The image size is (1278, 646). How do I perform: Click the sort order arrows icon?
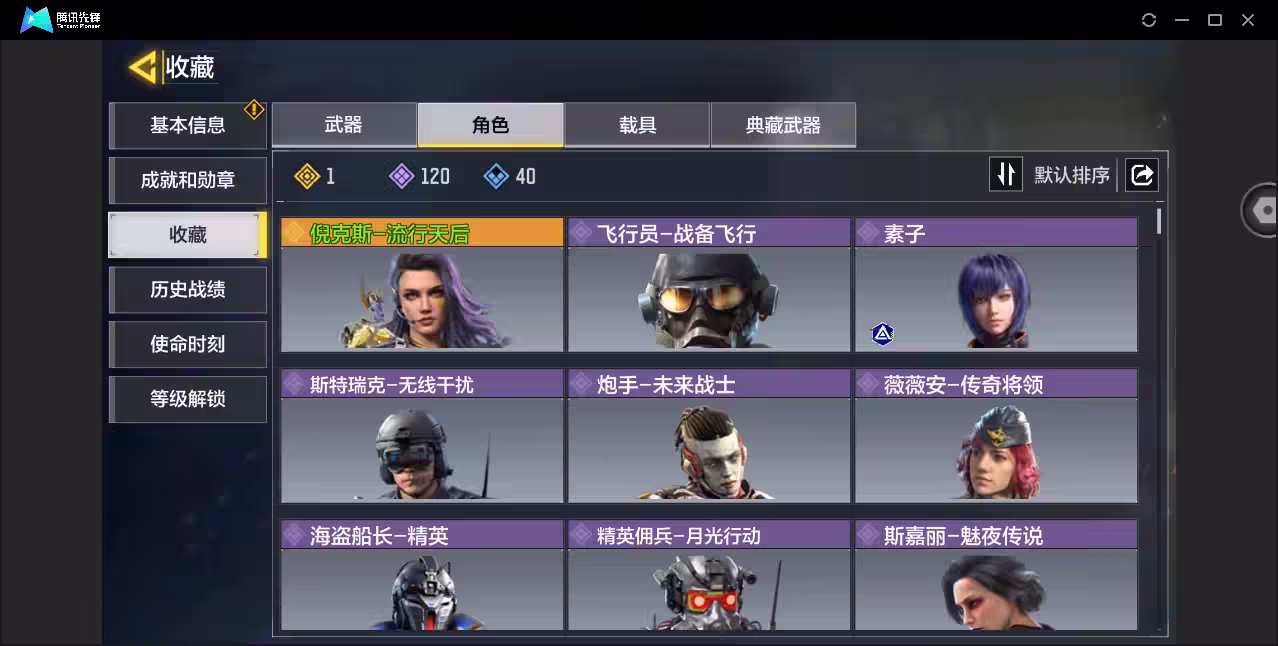click(1005, 175)
